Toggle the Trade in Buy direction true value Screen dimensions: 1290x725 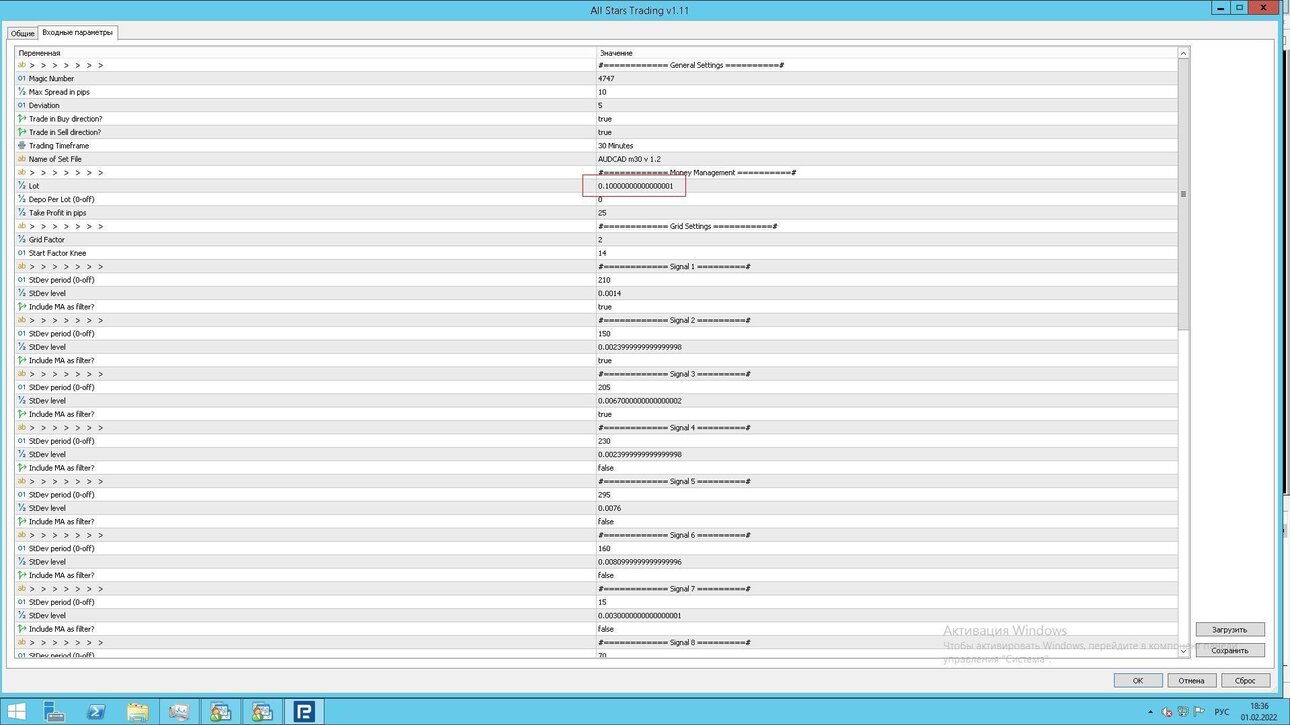tap(605, 119)
